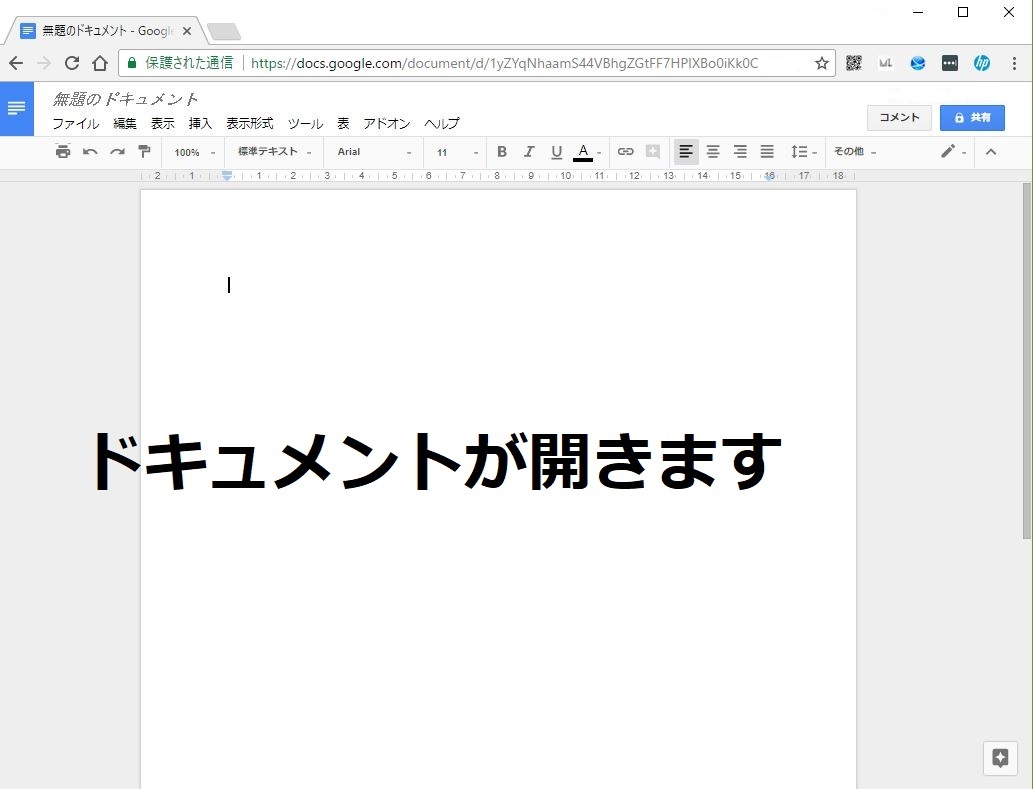Screen dimensions: 1033x789
Task: Open the text color picker
Action: pos(586,152)
